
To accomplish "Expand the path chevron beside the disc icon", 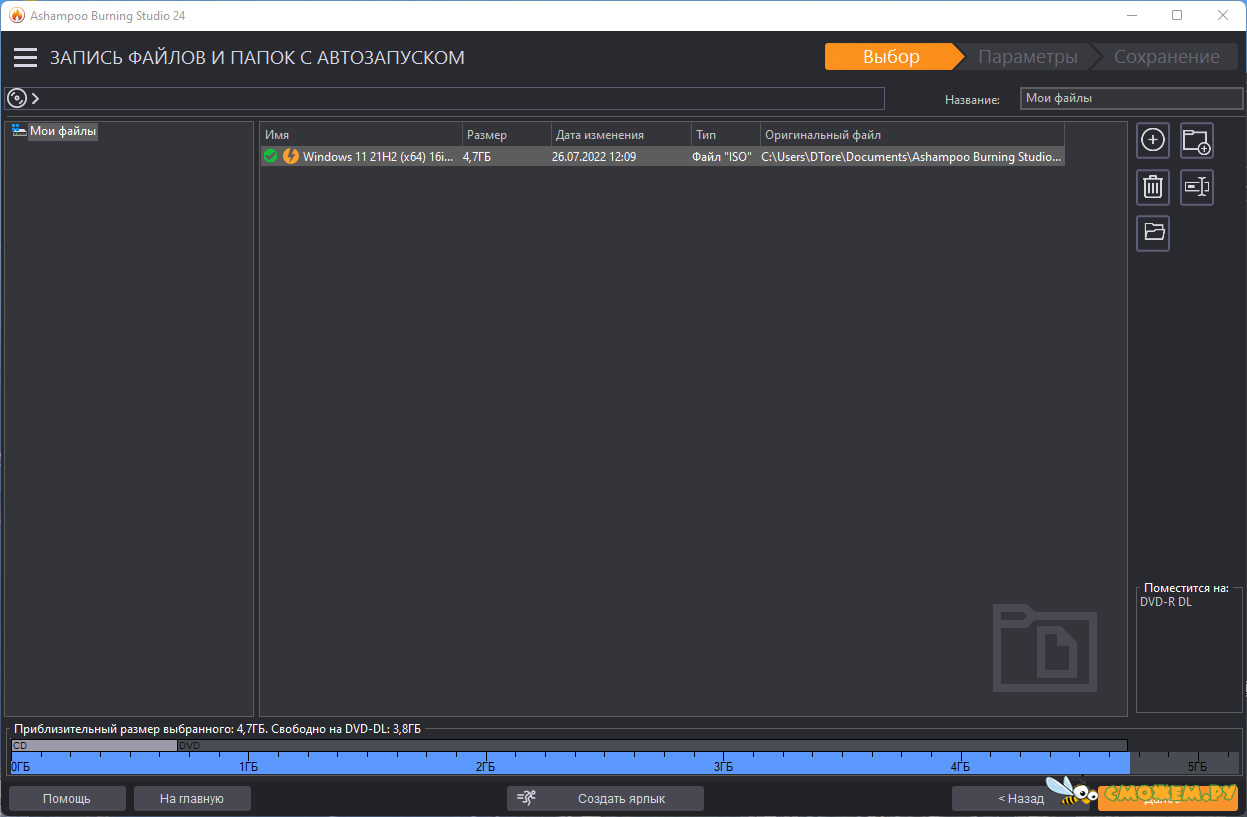I will (36, 98).
